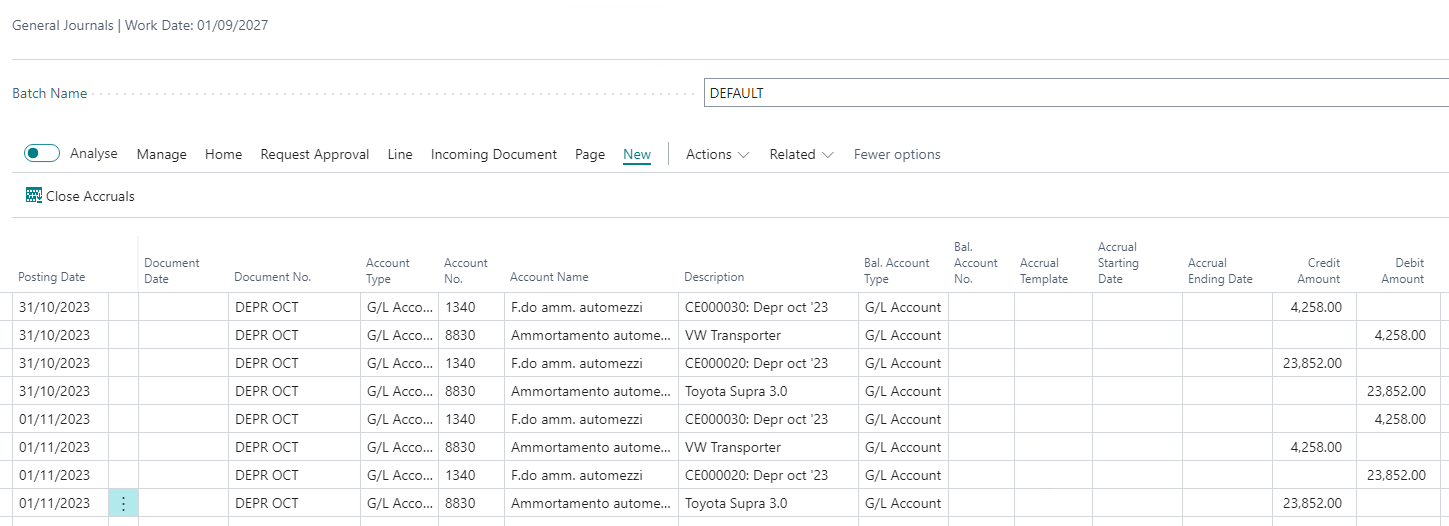Image resolution: width=1449 pixels, height=526 pixels.
Task: Click the 01/11/2023 posting date in the last row
Action: pos(54,503)
